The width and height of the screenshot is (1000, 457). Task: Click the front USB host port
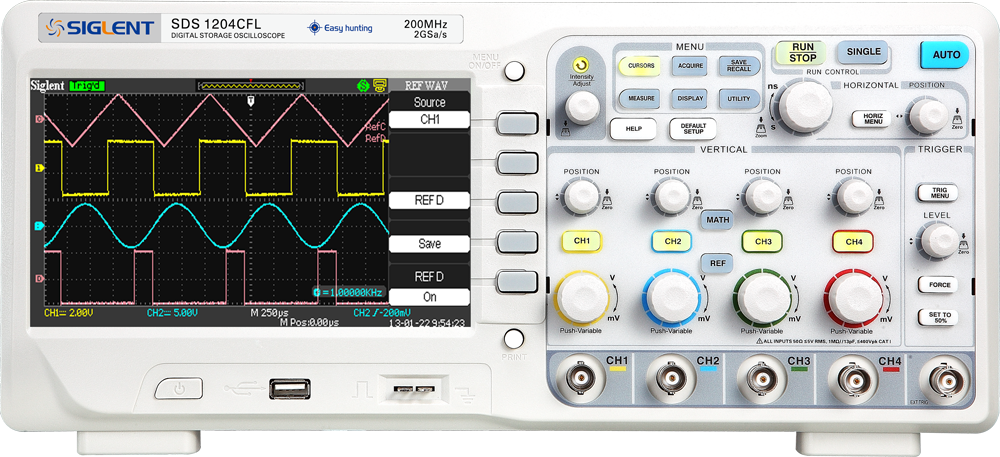290,389
